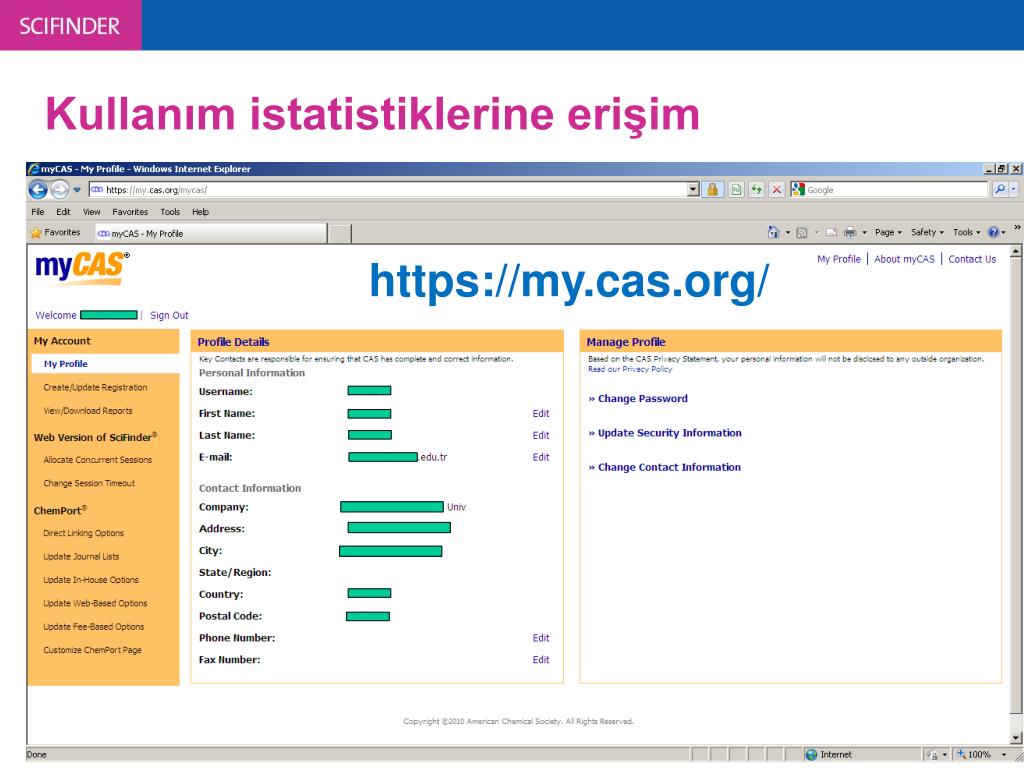The height and width of the screenshot is (768, 1024).
Task: Open the Read our Privacy Policy link
Action: (x=630, y=369)
